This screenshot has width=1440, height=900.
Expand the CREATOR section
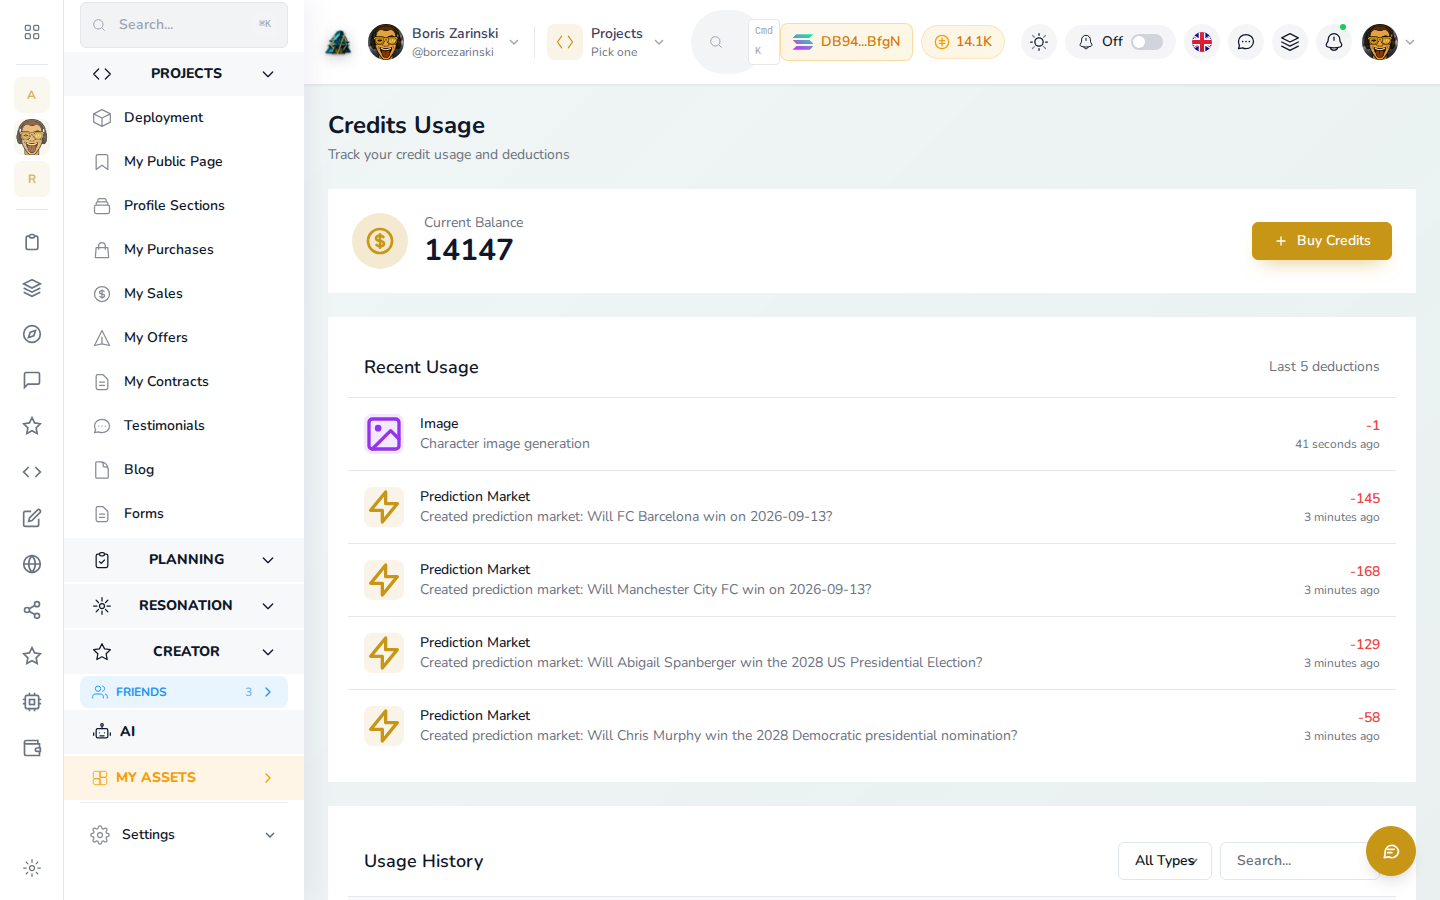pos(184,652)
